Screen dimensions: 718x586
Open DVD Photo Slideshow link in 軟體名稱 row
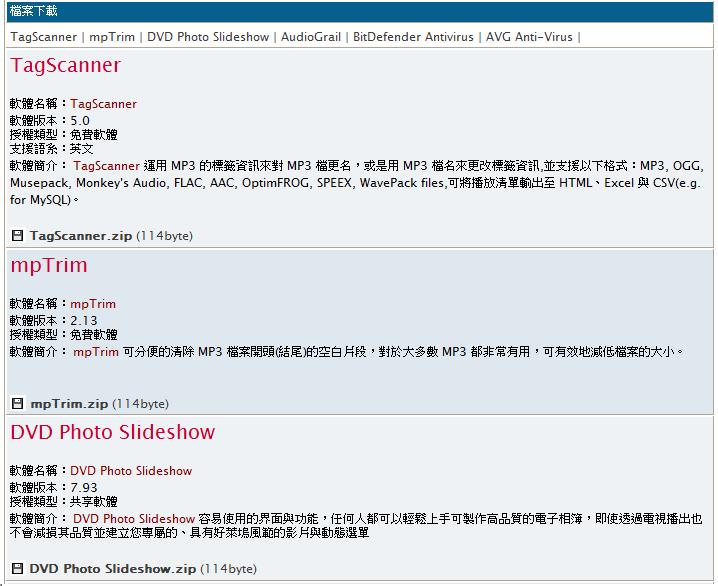click(131, 471)
